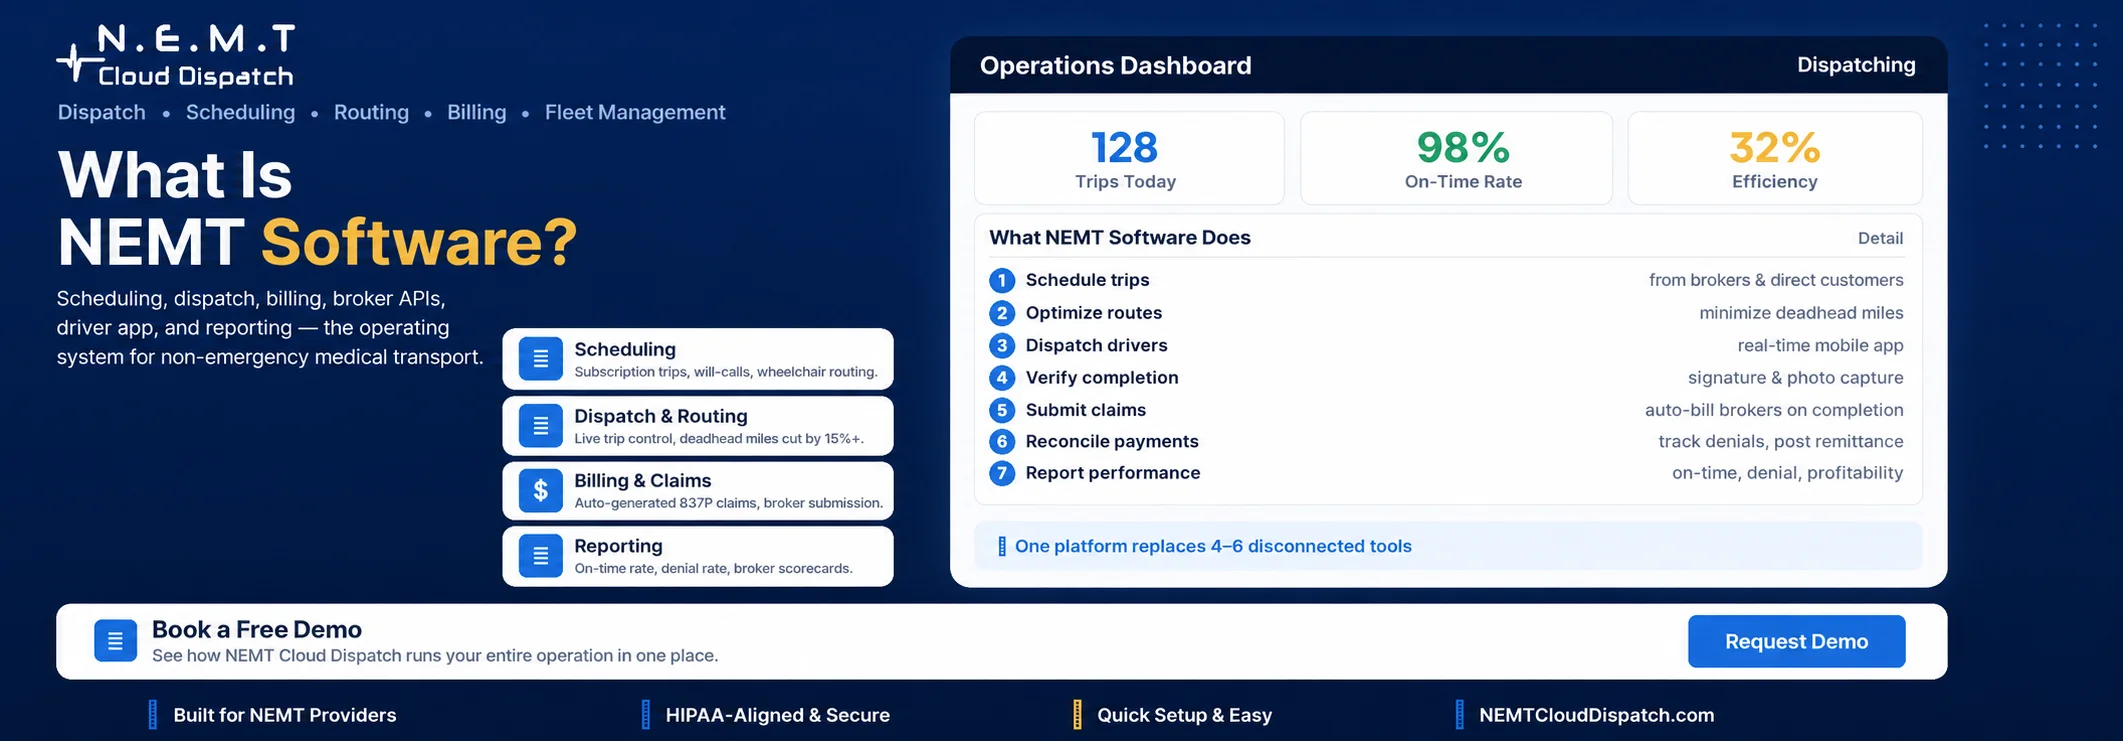Click 'auto-bill brokers on completion' detail
Viewport: 2123px width, 741px height.
click(1774, 409)
